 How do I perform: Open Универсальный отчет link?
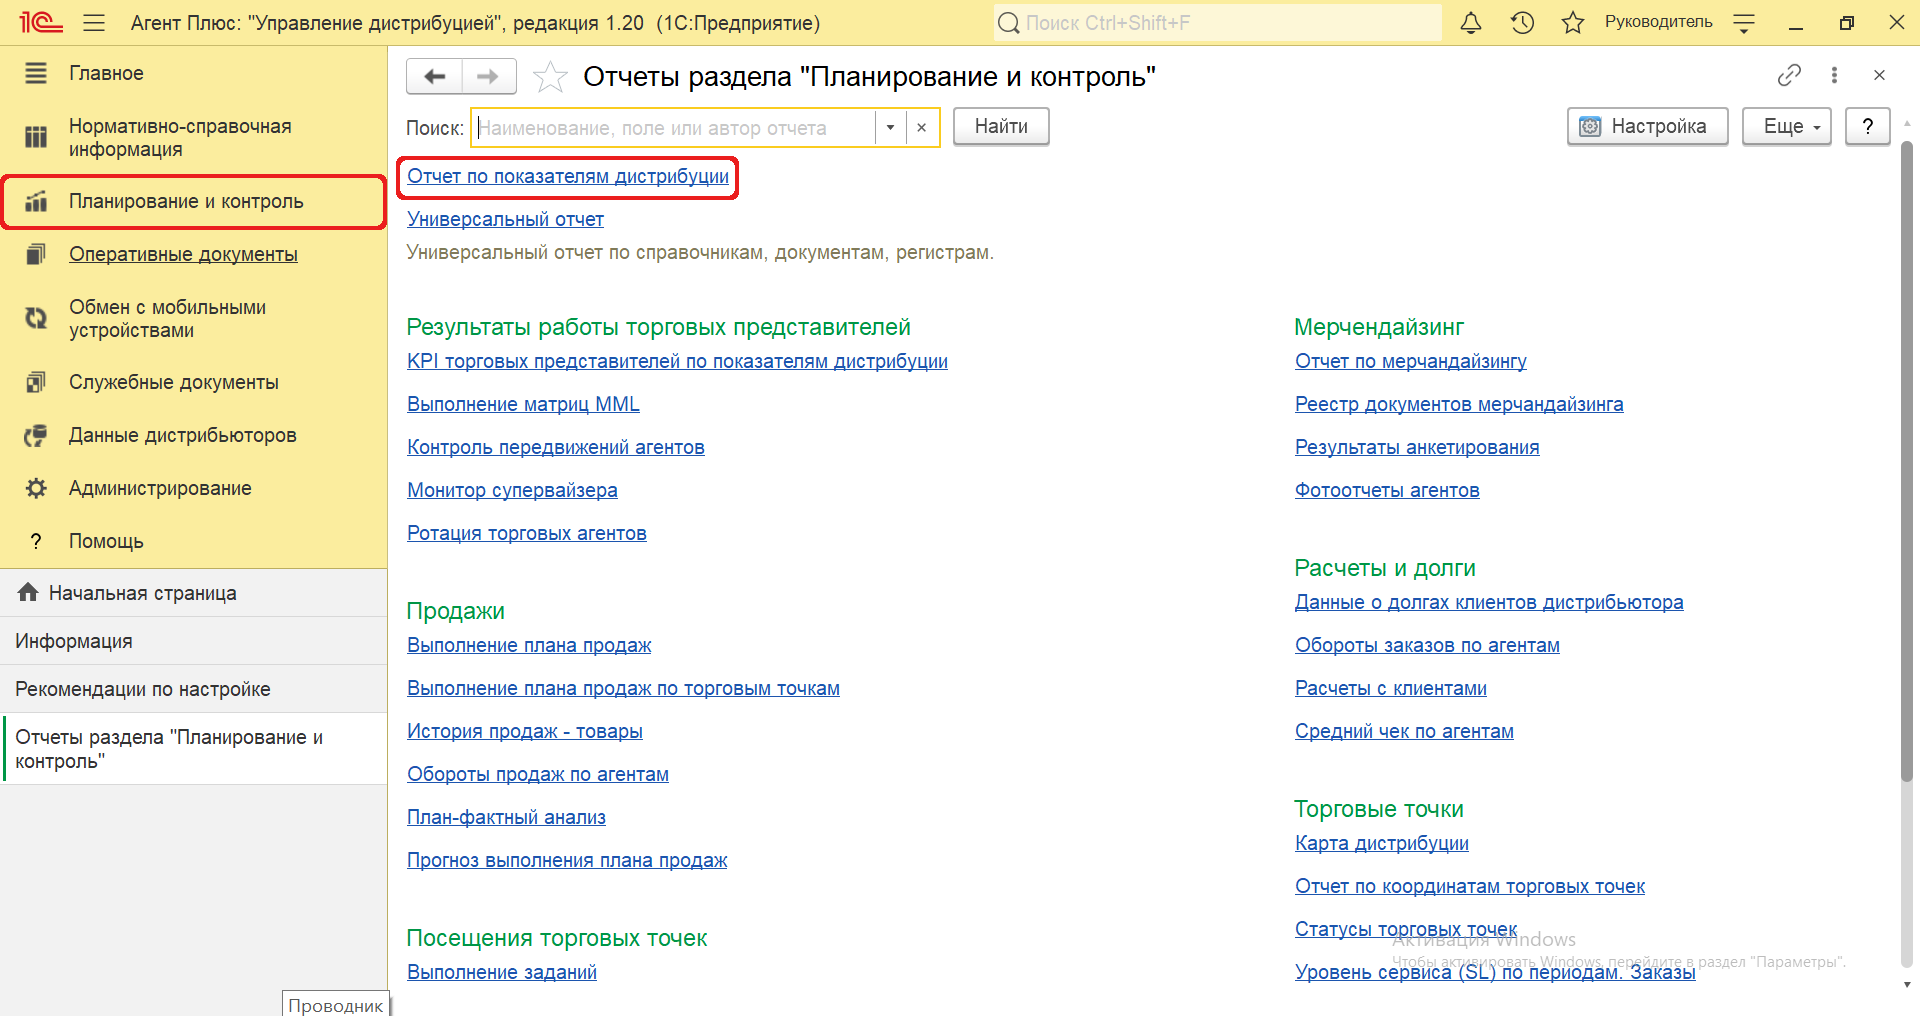[505, 220]
